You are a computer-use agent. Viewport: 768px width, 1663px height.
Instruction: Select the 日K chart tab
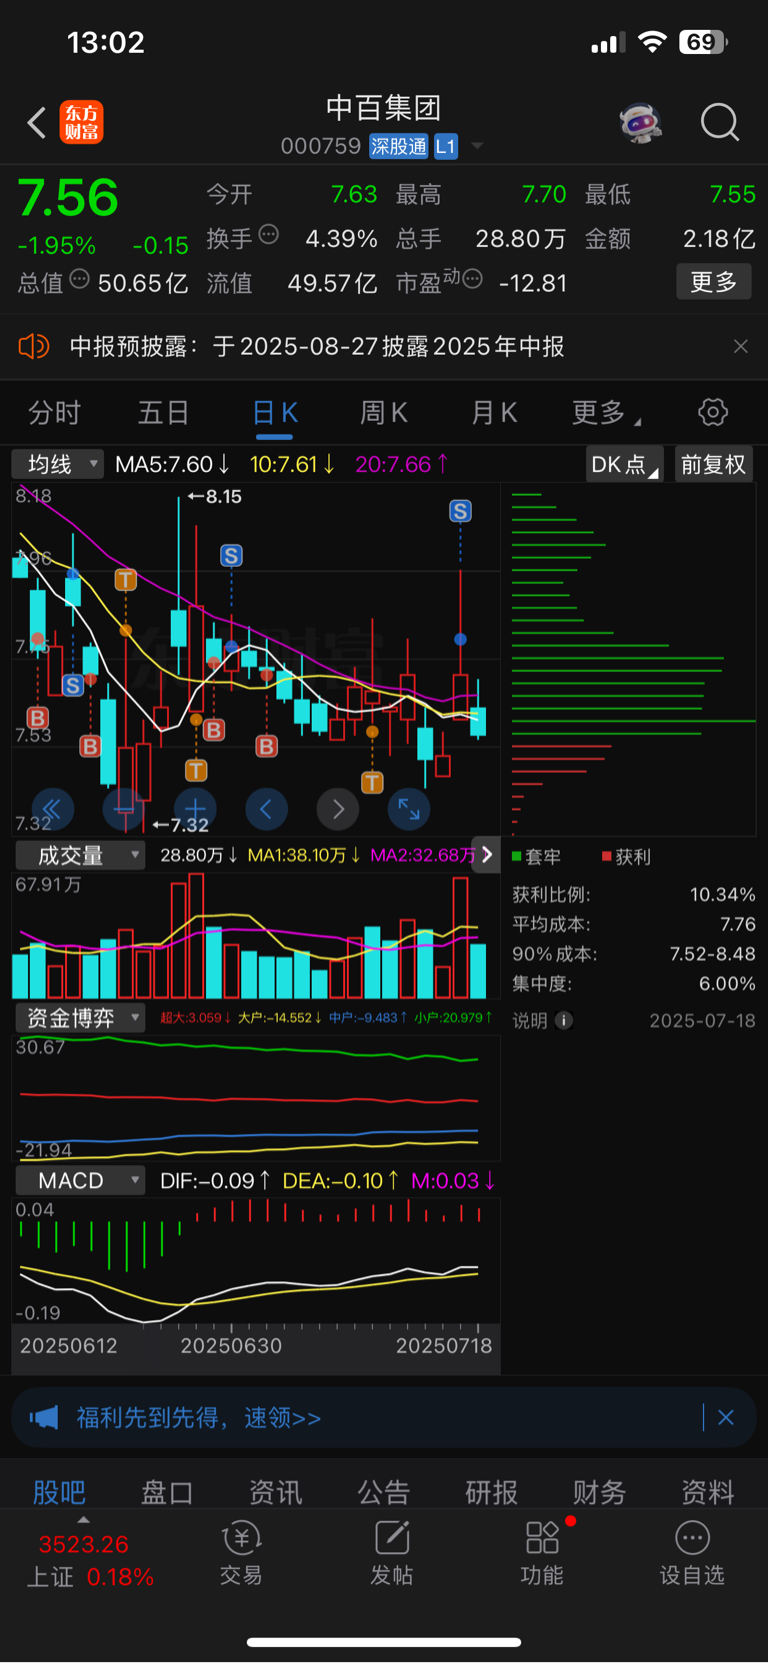[274, 412]
